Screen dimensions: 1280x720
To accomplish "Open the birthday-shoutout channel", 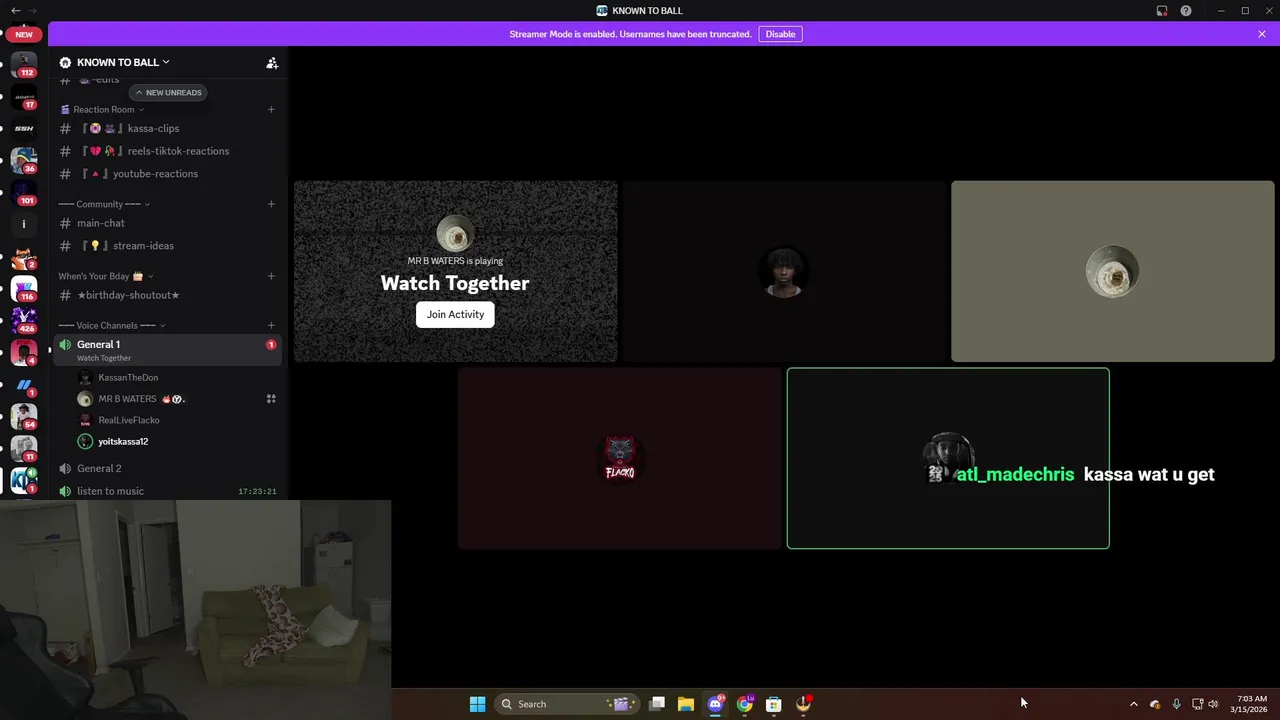I will click(168, 295).
